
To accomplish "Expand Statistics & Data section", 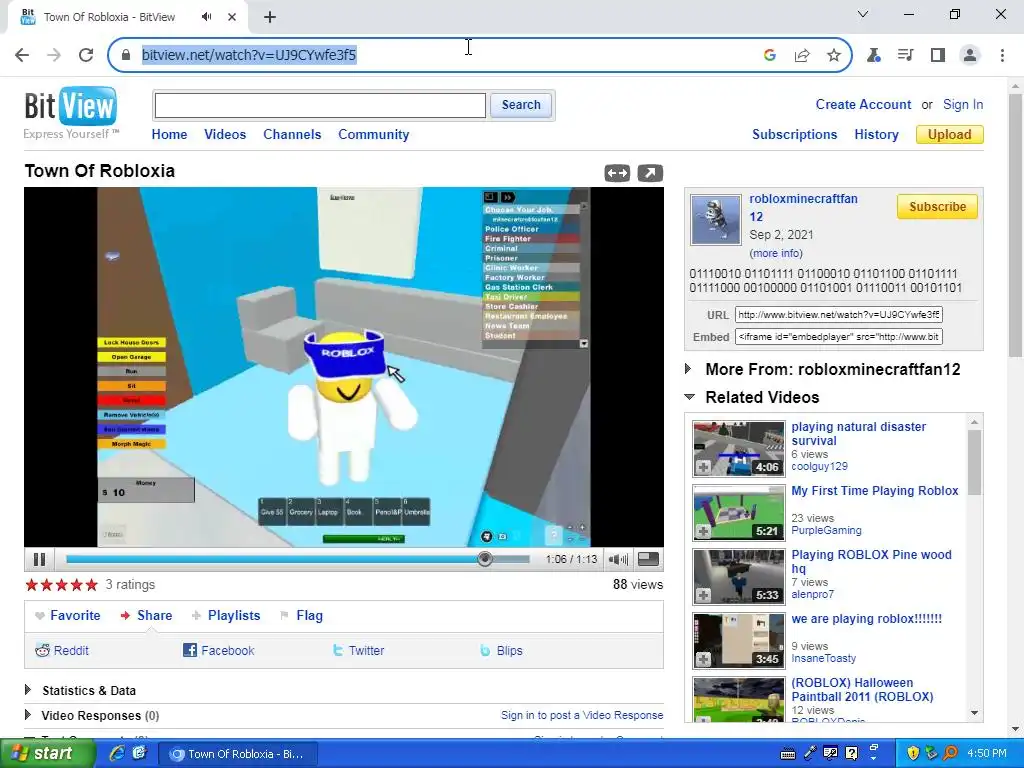I will tap(28, 690).
